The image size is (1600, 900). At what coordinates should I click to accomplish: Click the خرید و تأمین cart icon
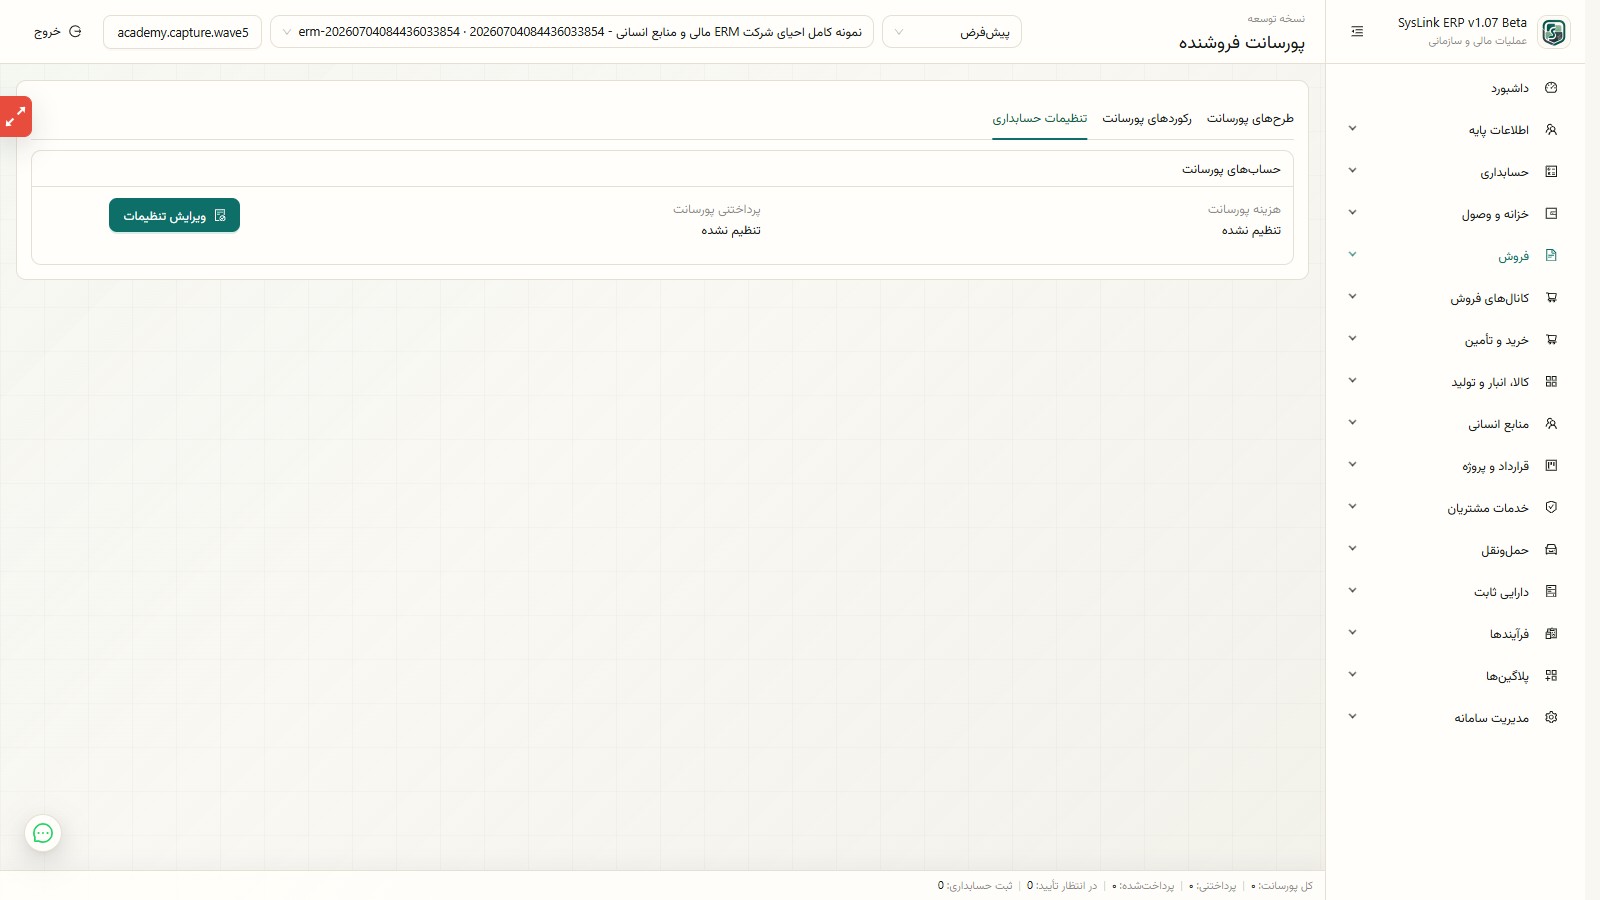[x=1551, y=340]
